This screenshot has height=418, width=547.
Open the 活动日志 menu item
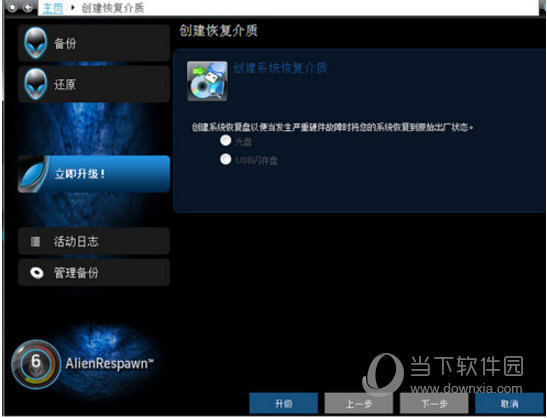(94, 241)
